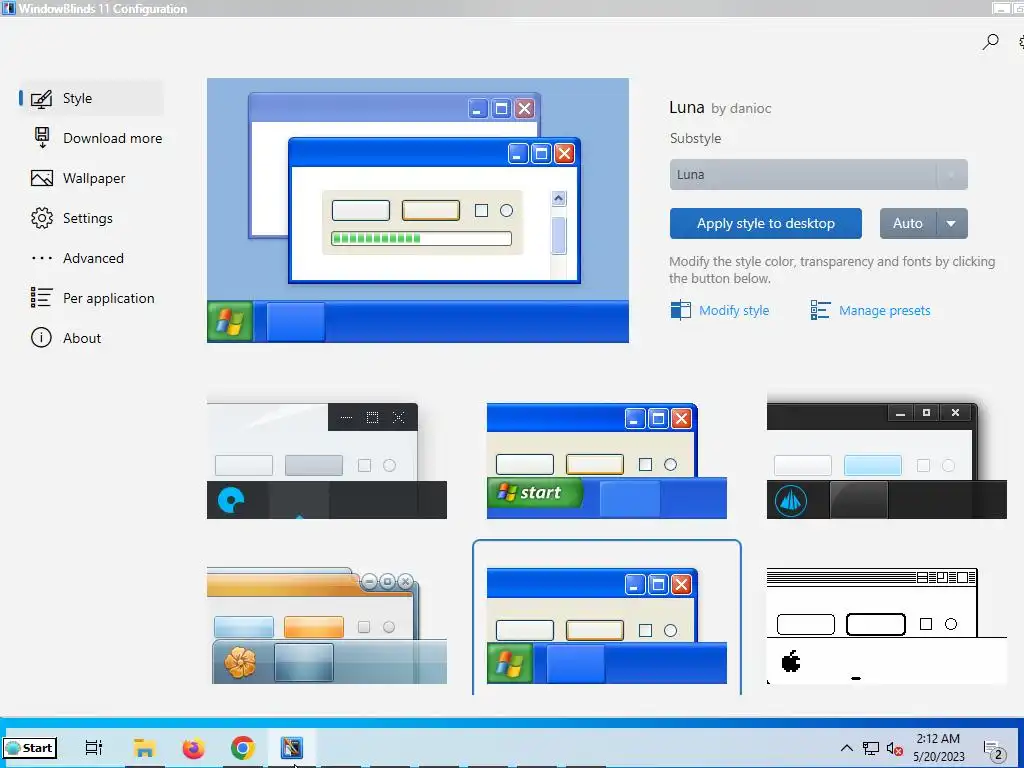Click WindowBlinds icon in taskbar

tap(292, 748)
